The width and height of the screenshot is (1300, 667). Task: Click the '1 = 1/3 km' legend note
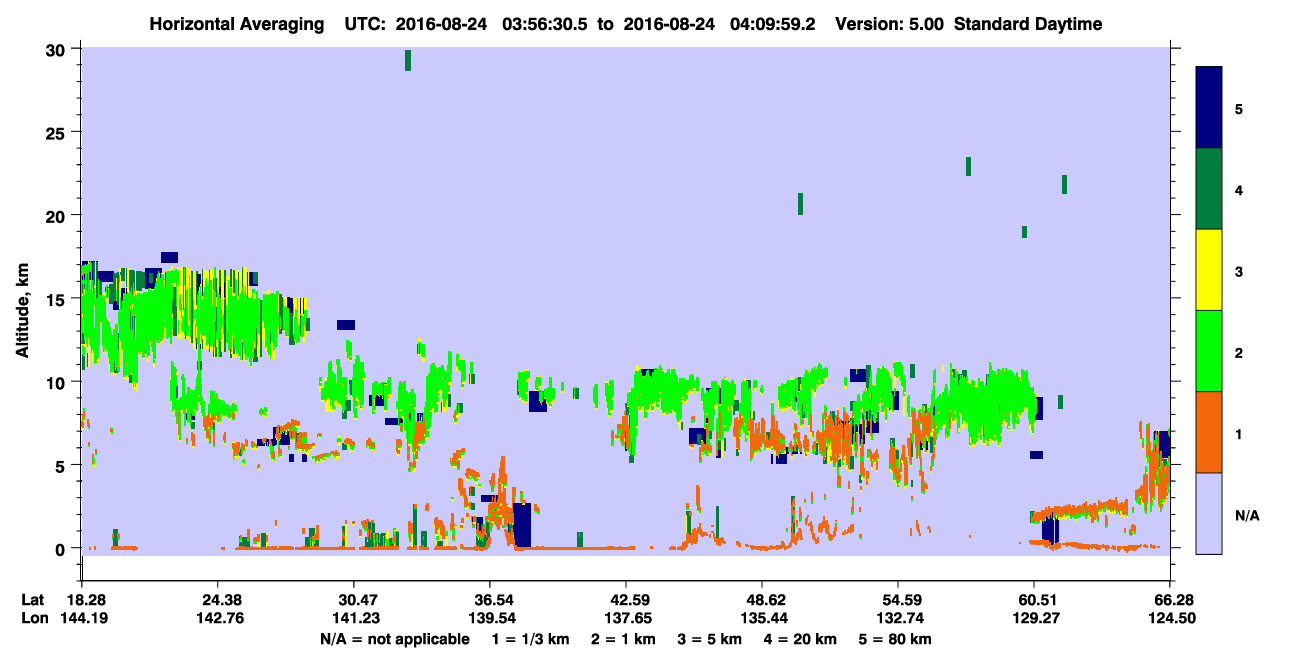[533, 639]
